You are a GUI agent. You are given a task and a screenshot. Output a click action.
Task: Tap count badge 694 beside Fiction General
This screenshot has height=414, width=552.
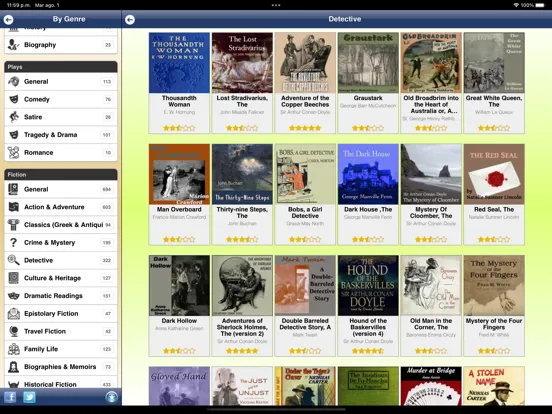[107, 189]
